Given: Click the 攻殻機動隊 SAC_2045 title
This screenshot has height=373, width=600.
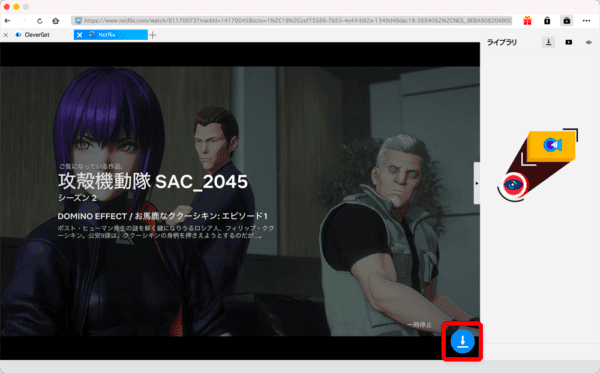Looking at the screenshot, I should (x=153, y=181).
